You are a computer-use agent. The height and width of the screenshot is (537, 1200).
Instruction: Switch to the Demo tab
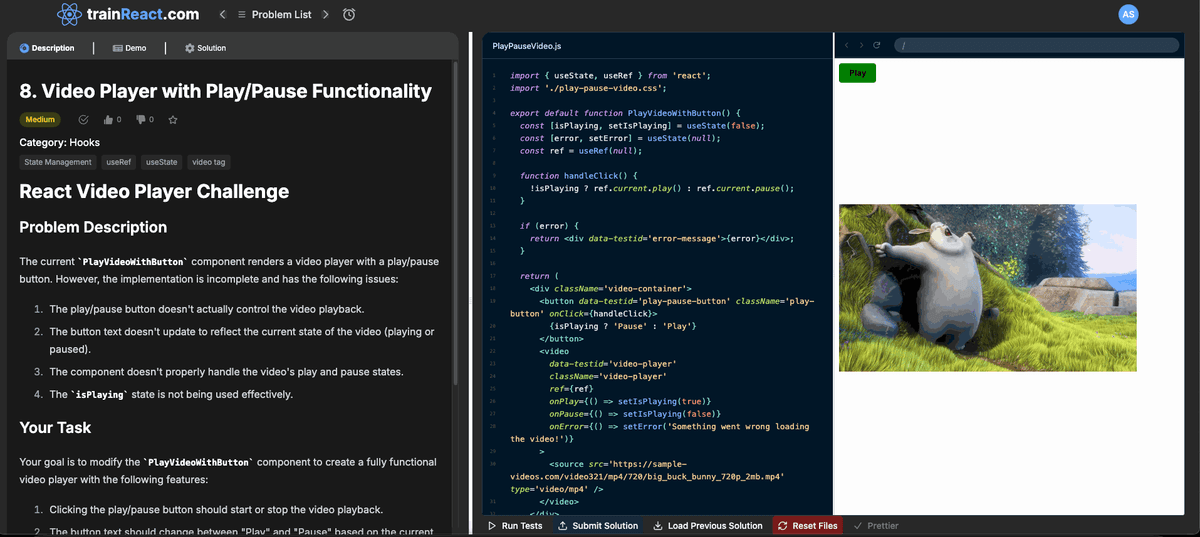tap(129, 48)
